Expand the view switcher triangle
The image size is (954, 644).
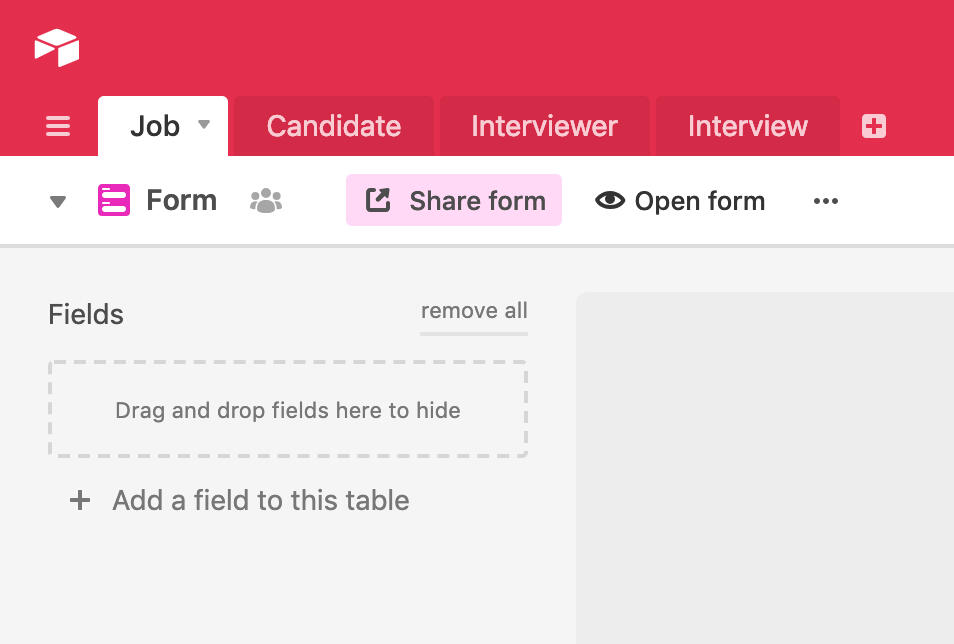[x=58, y=202]
